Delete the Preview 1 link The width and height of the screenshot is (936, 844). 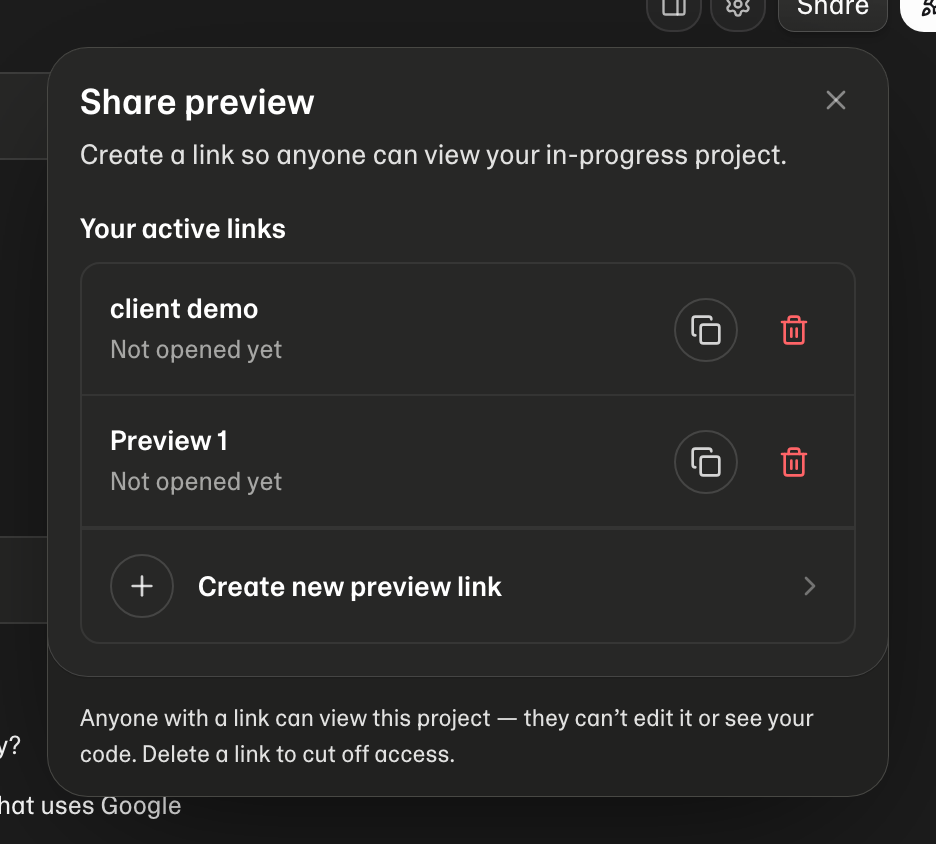pyautogui.click(x=793, y=462)
